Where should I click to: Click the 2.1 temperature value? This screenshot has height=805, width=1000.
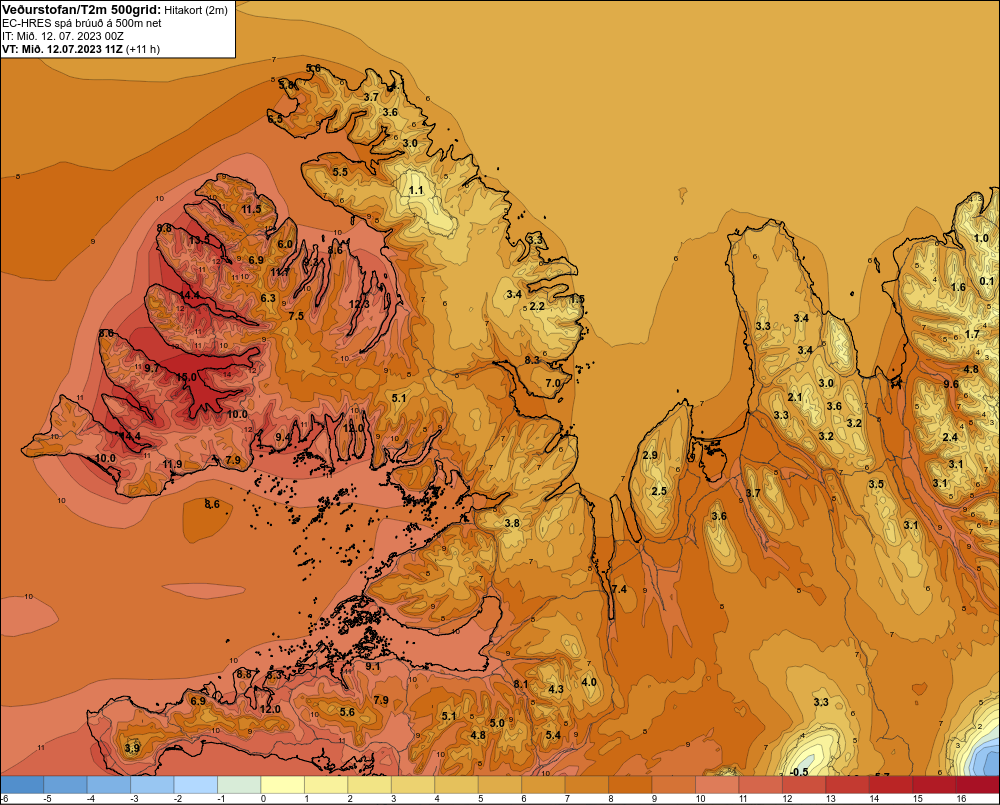[x=795, y=397]
